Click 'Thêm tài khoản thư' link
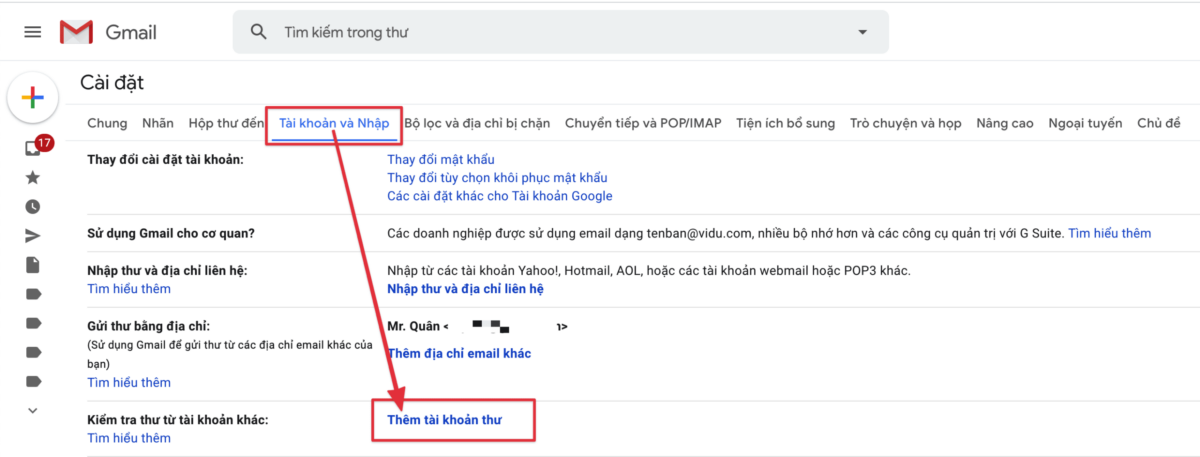The width and height of the screenshot is (1200, 457). (444, 420)
